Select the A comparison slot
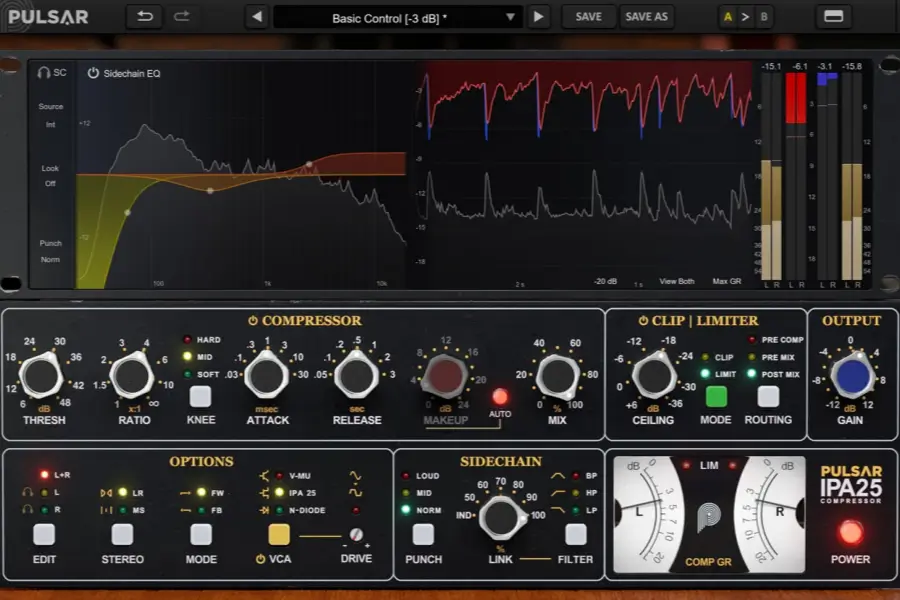The image size is (900, 600). 728,17
